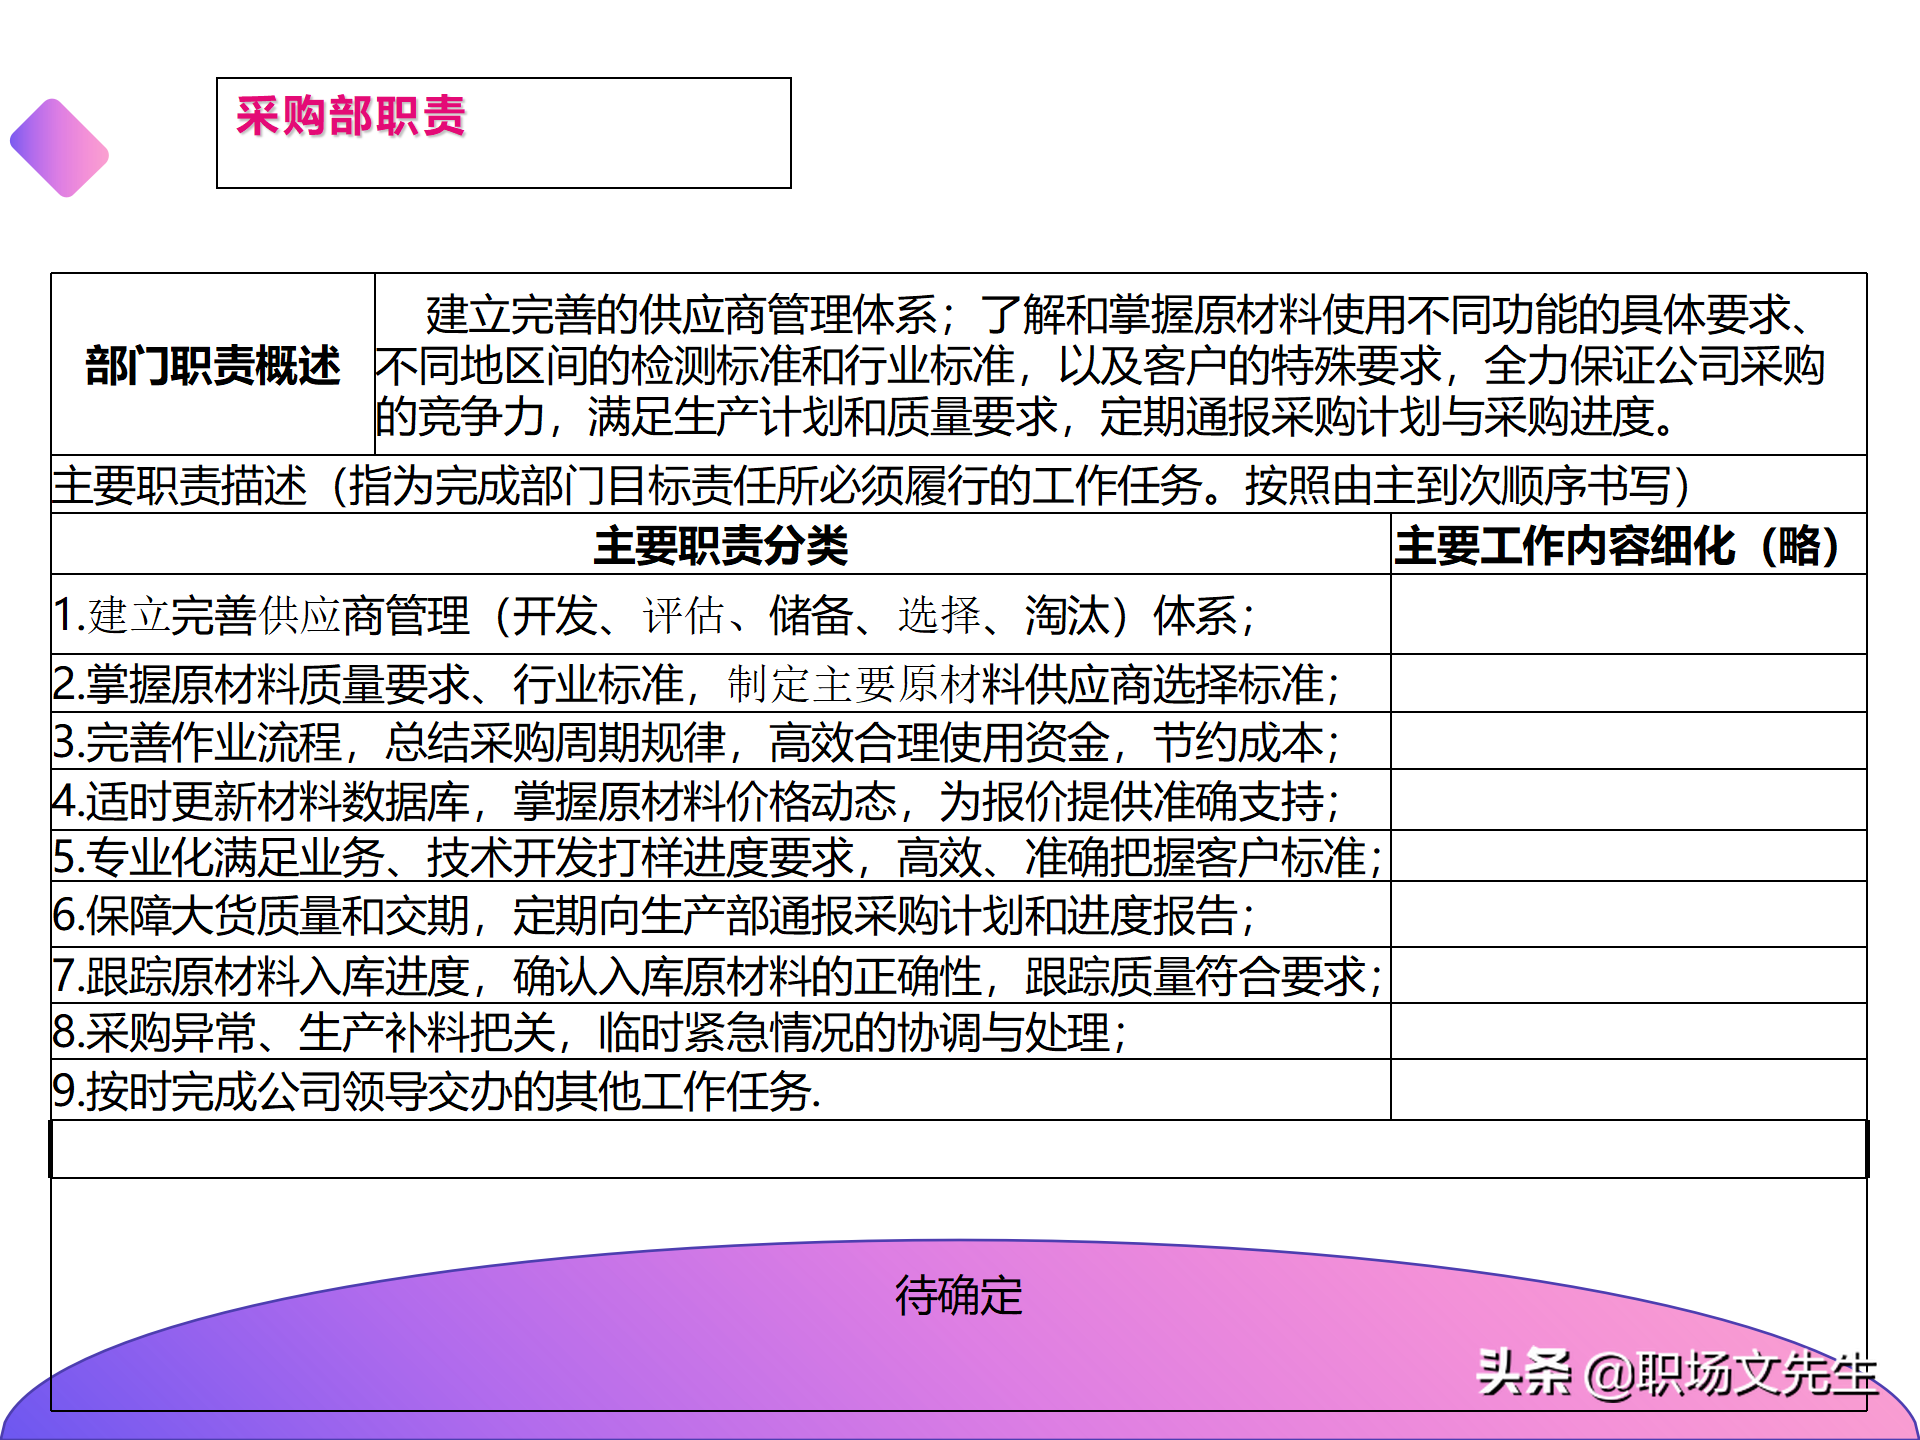Click the title text 采购部职责

[x=351, y=116]
